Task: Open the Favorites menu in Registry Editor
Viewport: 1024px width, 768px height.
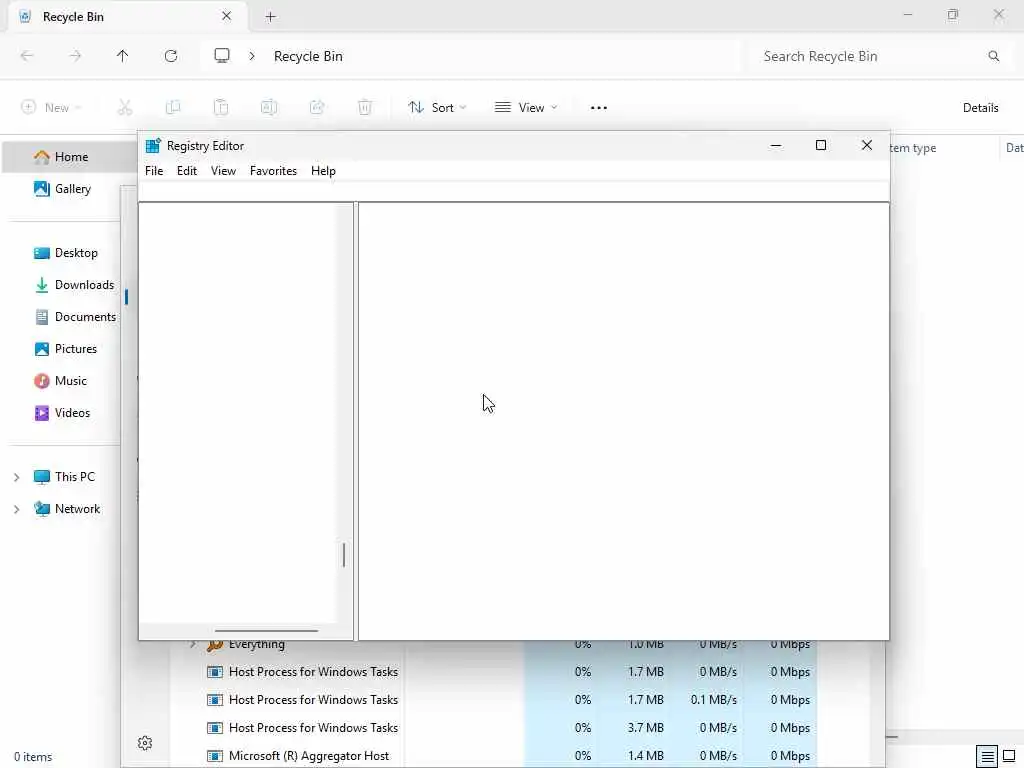Action: pyautogui.click(x=273, y=171)
